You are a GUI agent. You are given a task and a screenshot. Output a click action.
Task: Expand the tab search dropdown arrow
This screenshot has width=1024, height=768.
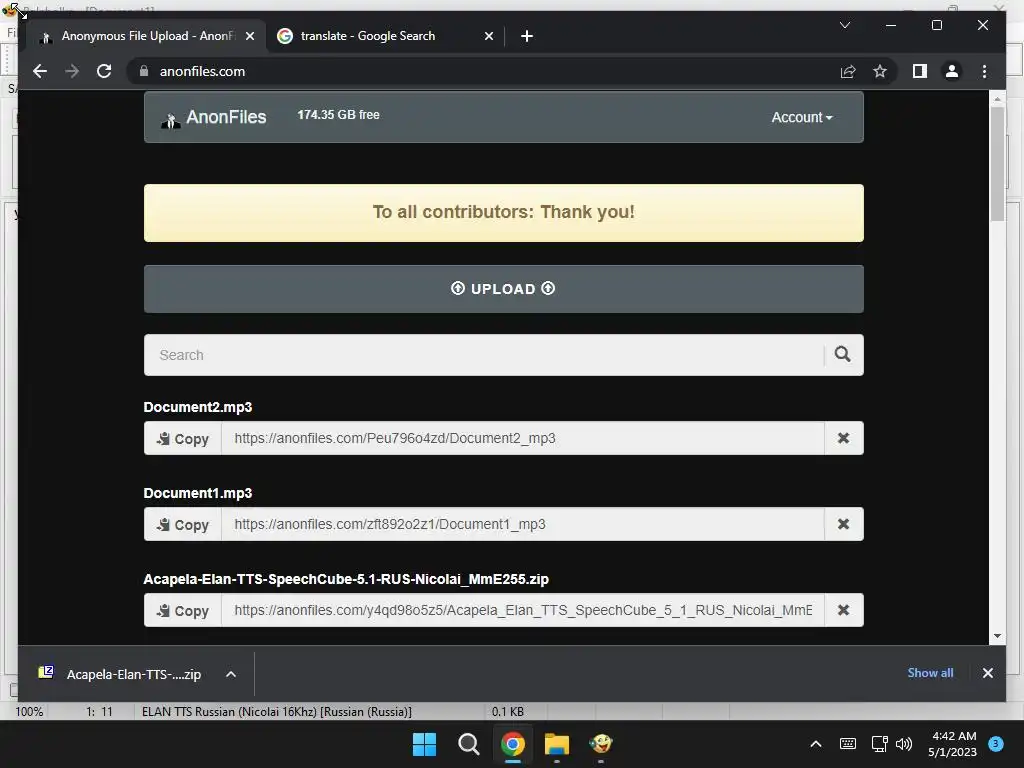(x=844, y=25)
